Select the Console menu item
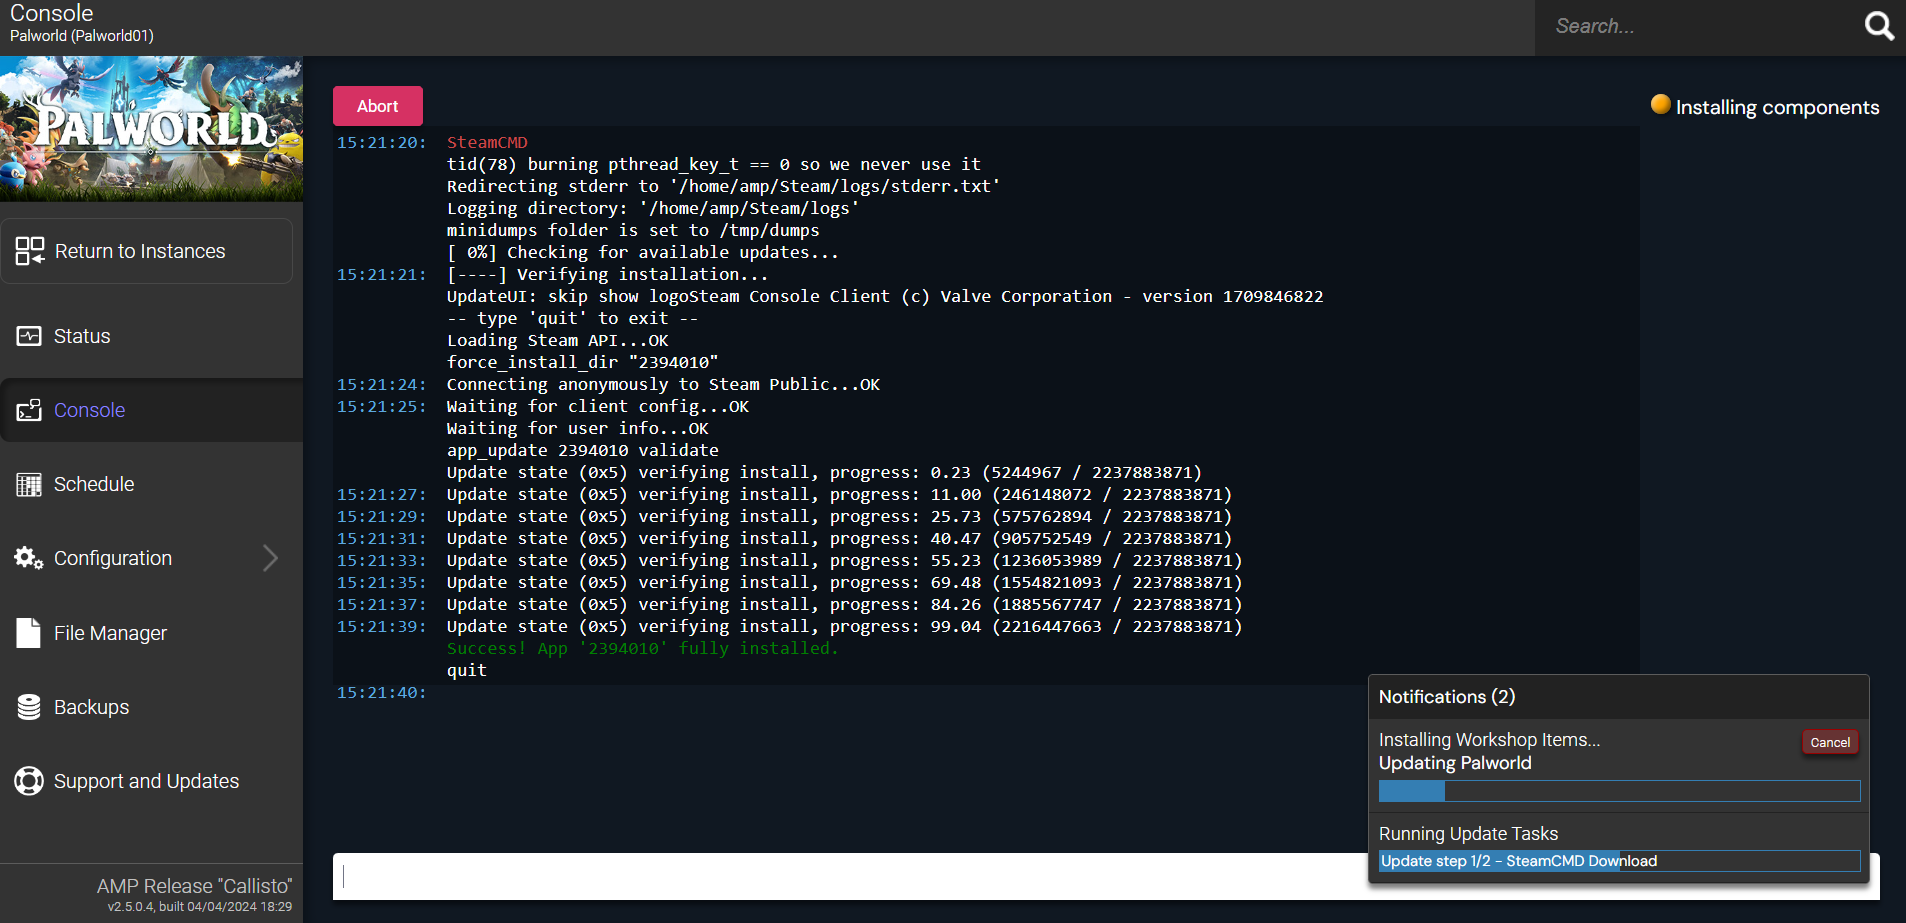This screenshot has width=1906, height=923. (151, 410)
